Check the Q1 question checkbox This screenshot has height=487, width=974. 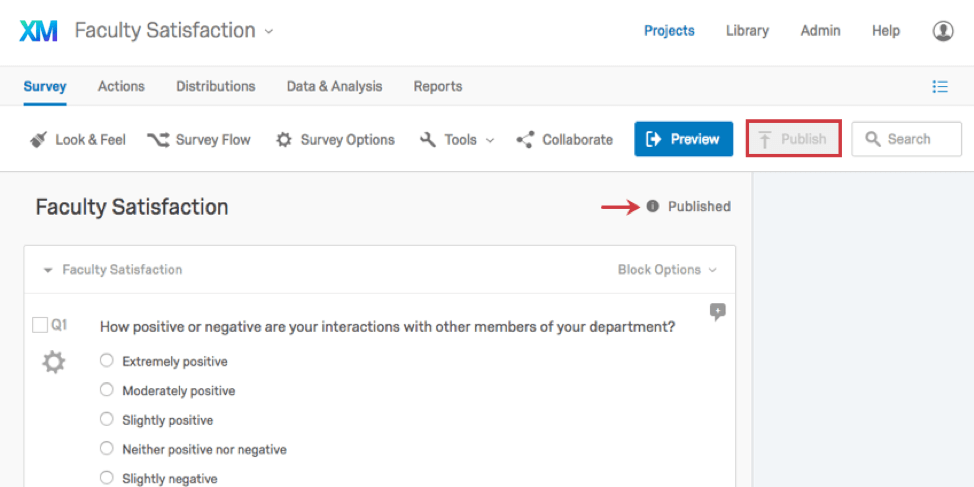pos(40,325)
